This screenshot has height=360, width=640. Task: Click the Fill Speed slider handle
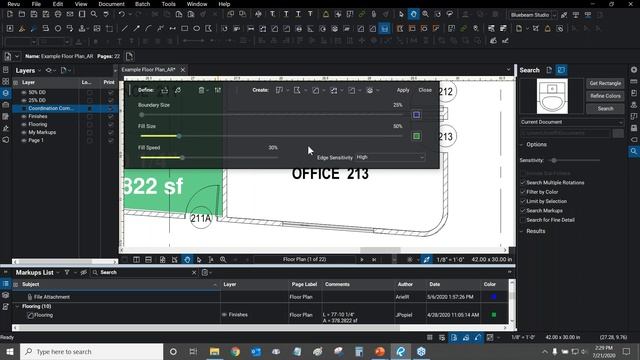(x=182, y=158)
